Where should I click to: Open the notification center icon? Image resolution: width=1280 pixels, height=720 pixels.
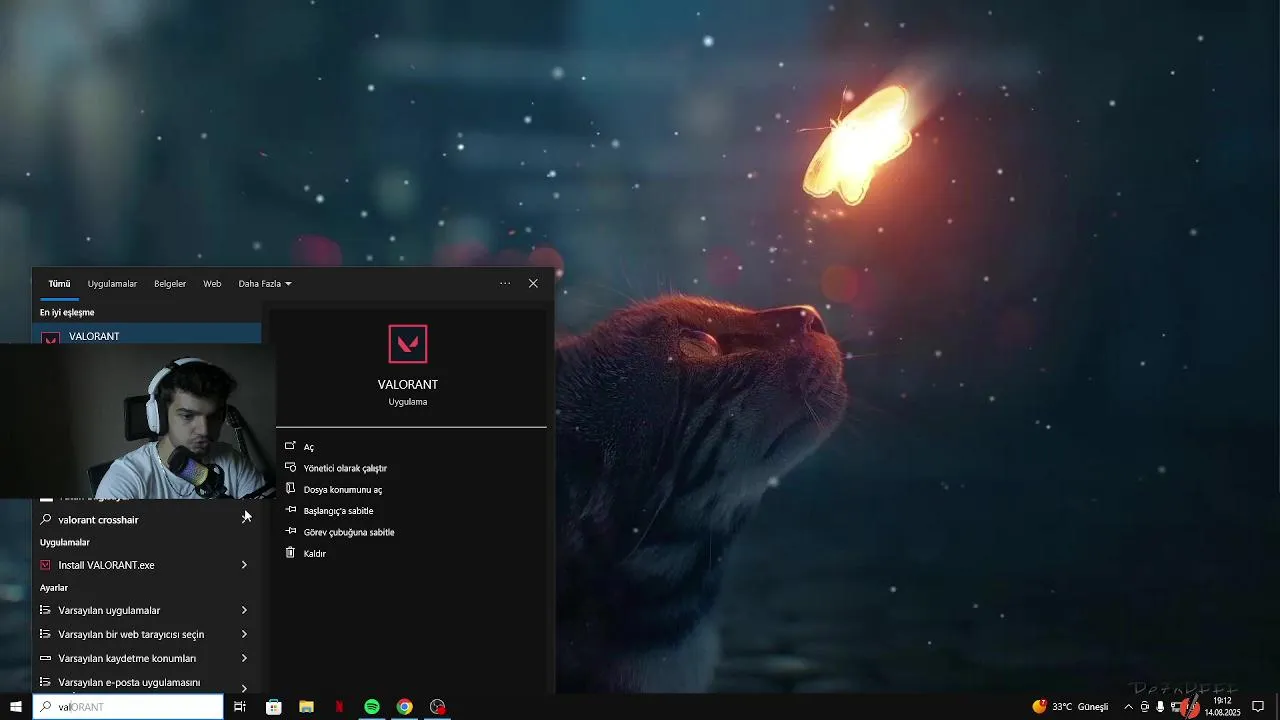tap(1258, 707)
